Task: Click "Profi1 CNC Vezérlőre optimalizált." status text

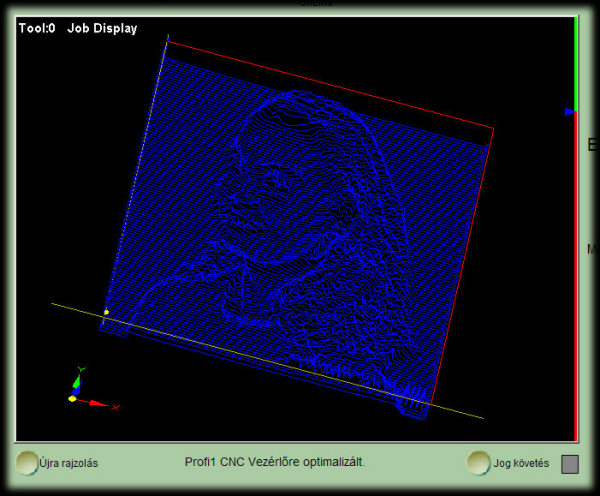Action: (x=275, y=462)
